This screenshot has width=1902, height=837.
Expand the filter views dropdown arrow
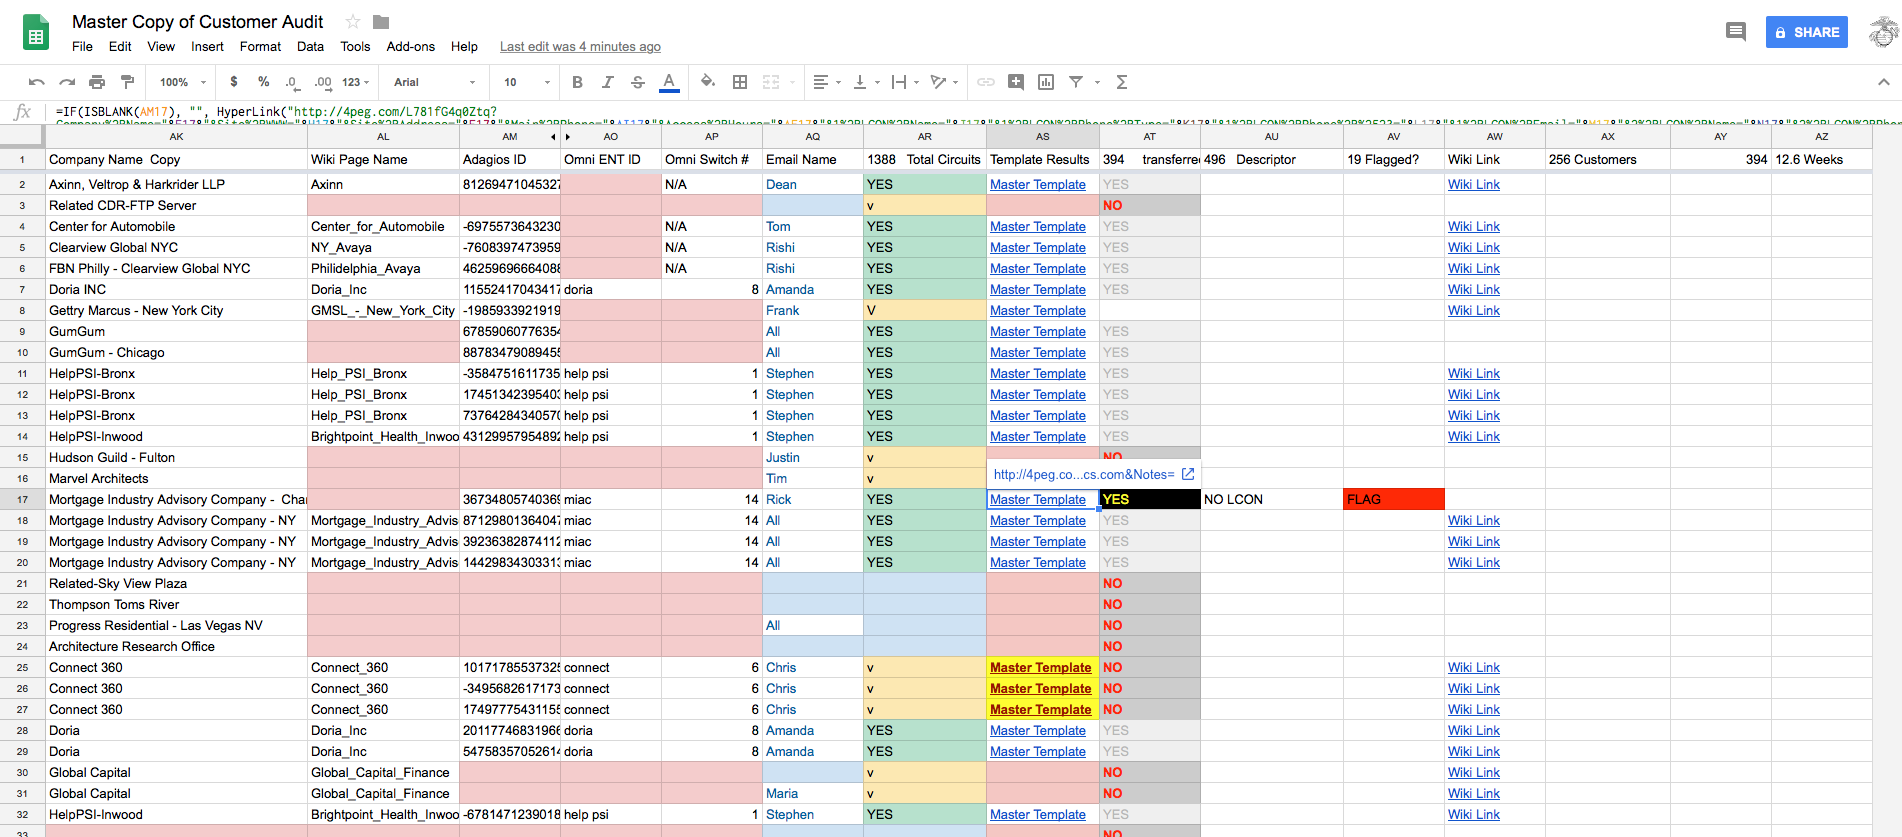click(x=1097, y=82)
